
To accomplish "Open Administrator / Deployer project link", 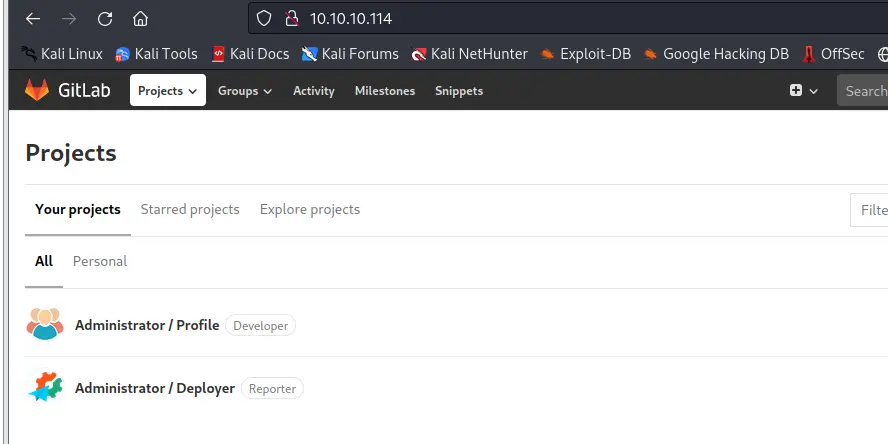I will [x=155, y=388].
